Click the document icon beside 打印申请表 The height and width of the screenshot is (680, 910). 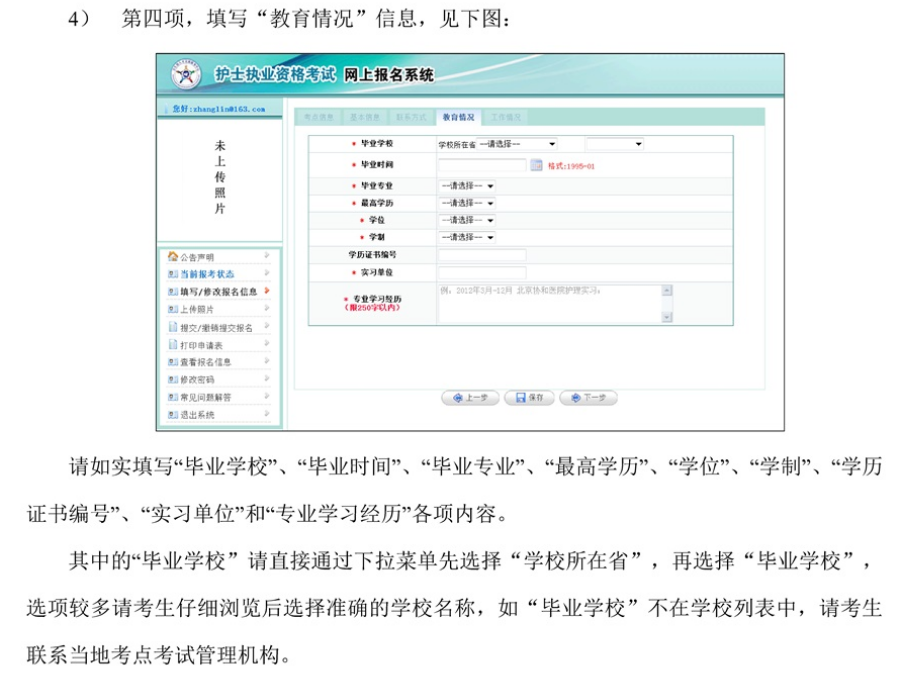pos(172,345)
